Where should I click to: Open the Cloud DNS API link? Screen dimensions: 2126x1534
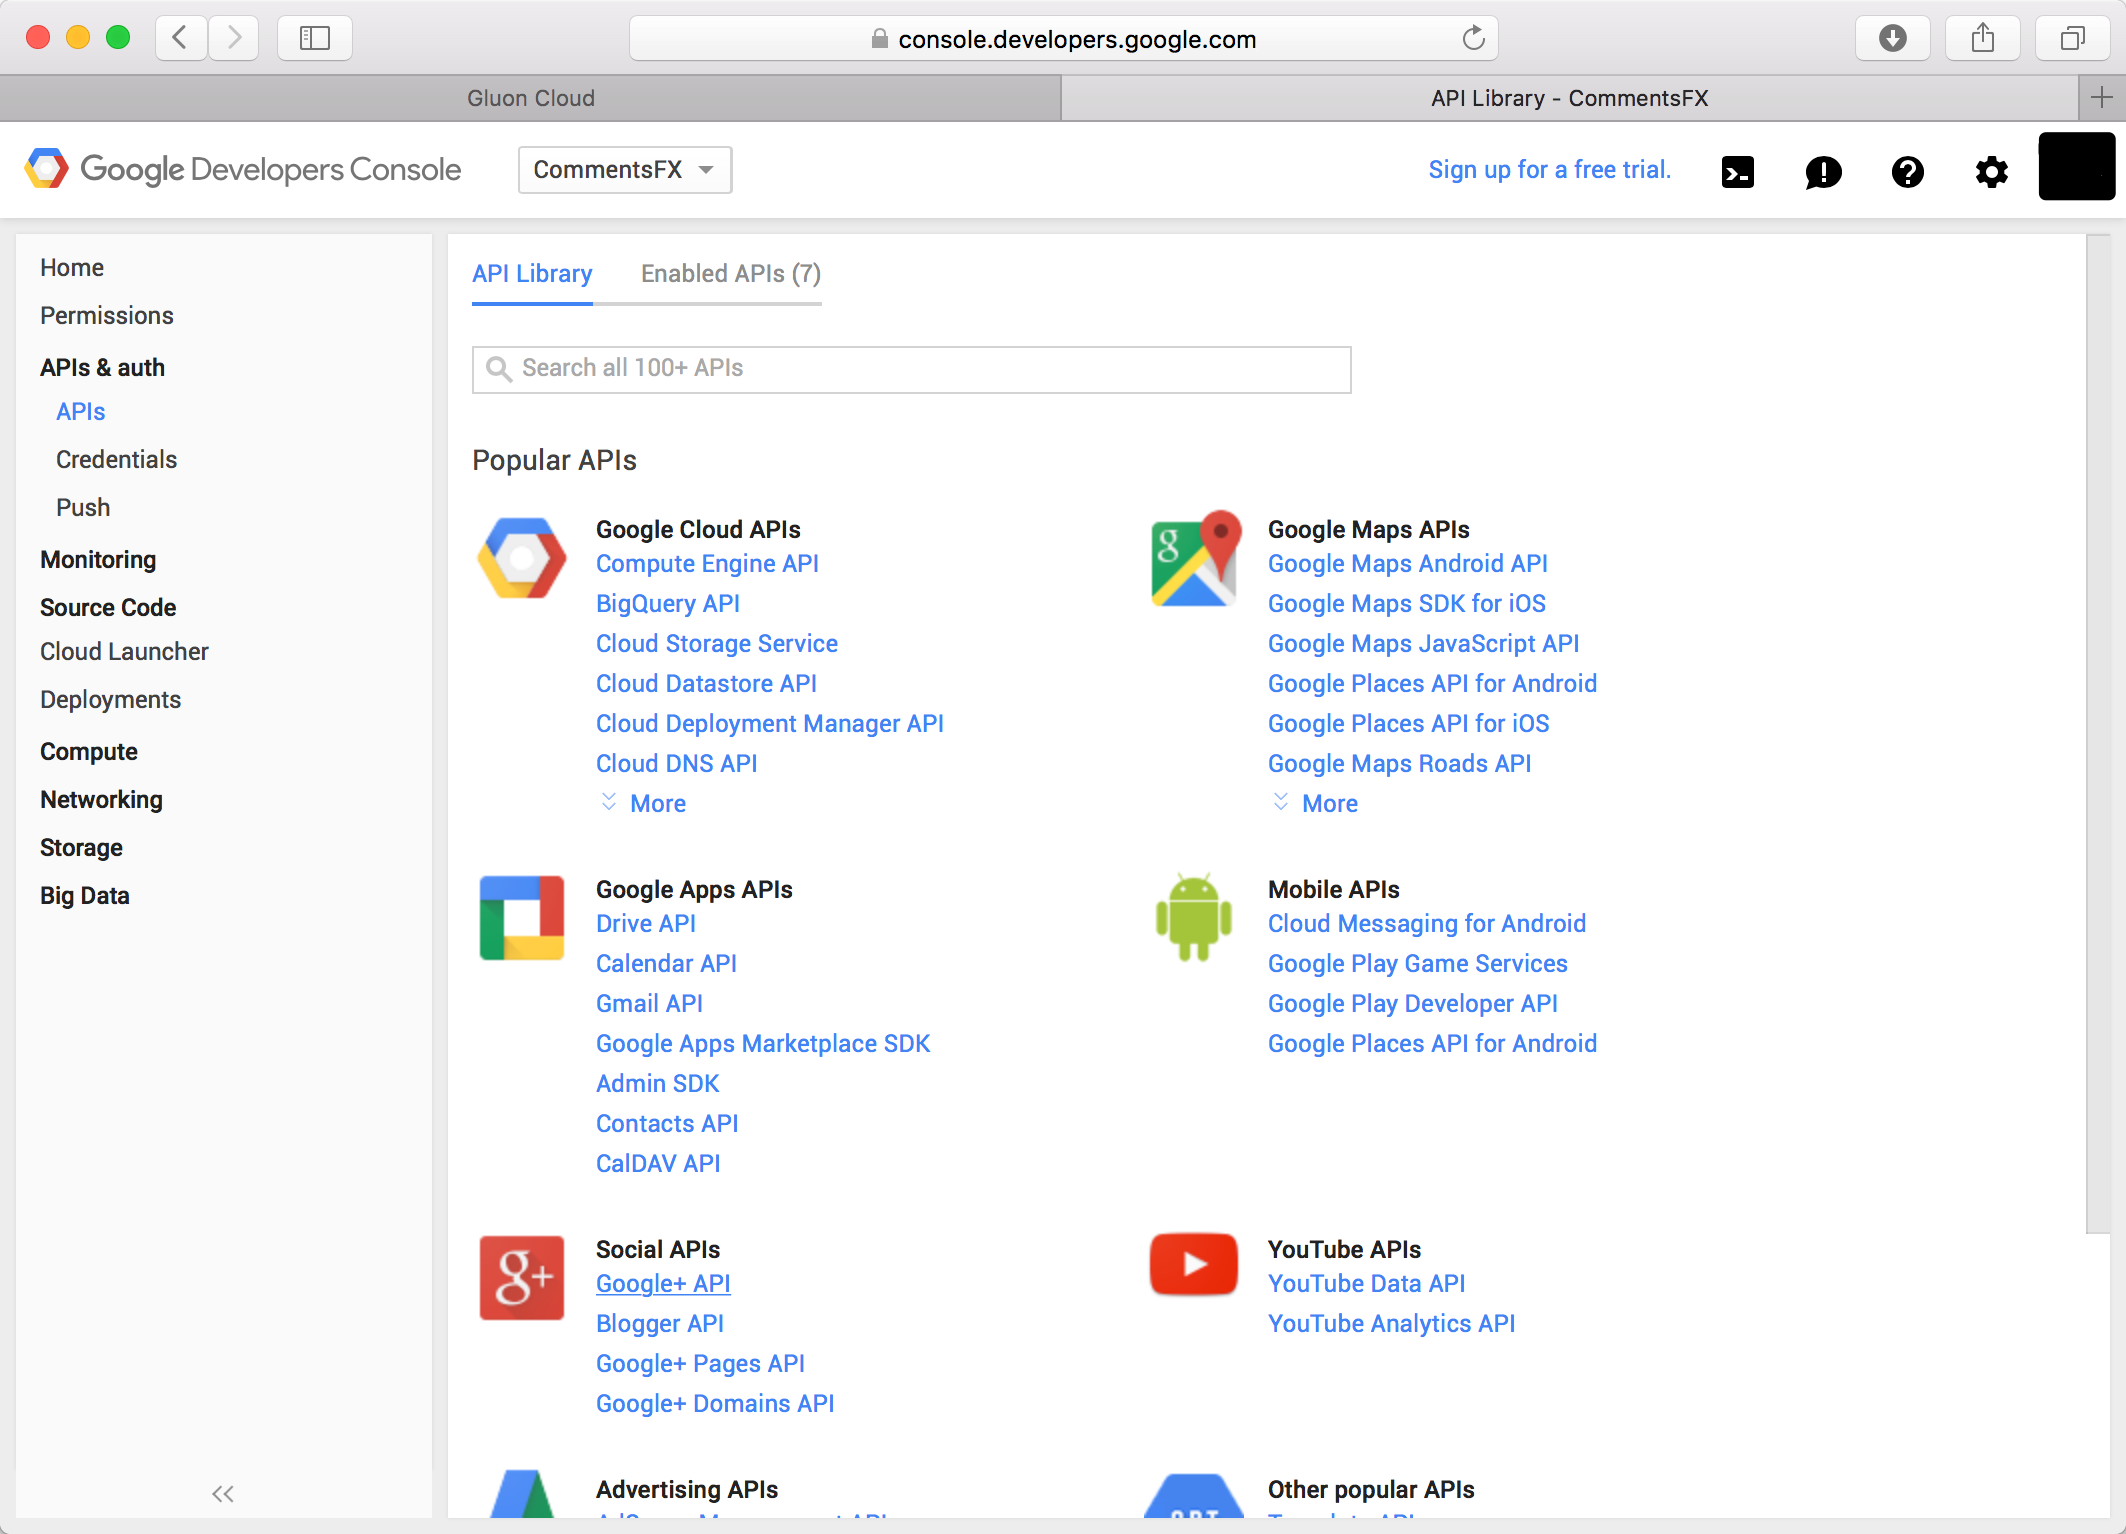[676, 763]
